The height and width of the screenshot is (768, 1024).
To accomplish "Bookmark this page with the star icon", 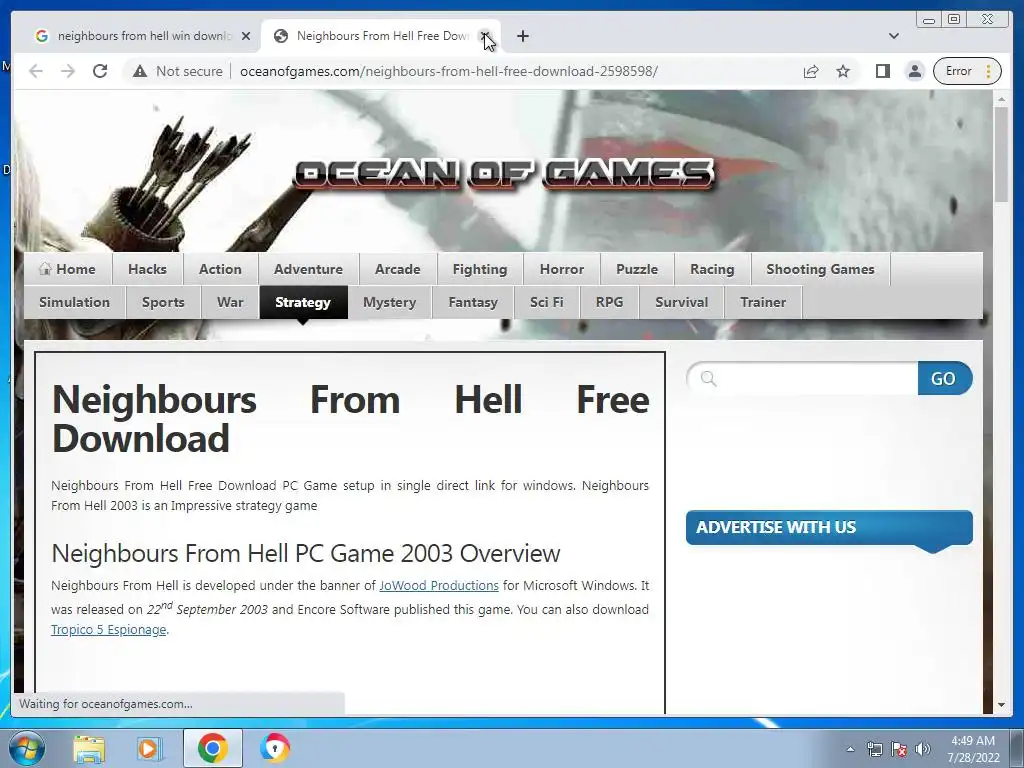I will pyautogui.click(x=843, y=71).
